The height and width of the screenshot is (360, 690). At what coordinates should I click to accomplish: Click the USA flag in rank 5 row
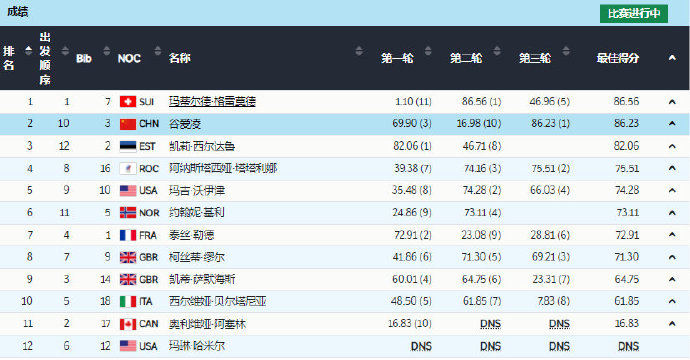tap(128, 191)
